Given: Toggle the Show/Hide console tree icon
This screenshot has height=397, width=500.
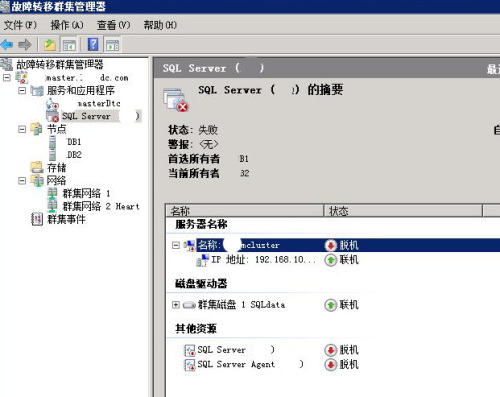Looking at the screenshot, I should 69,45.
